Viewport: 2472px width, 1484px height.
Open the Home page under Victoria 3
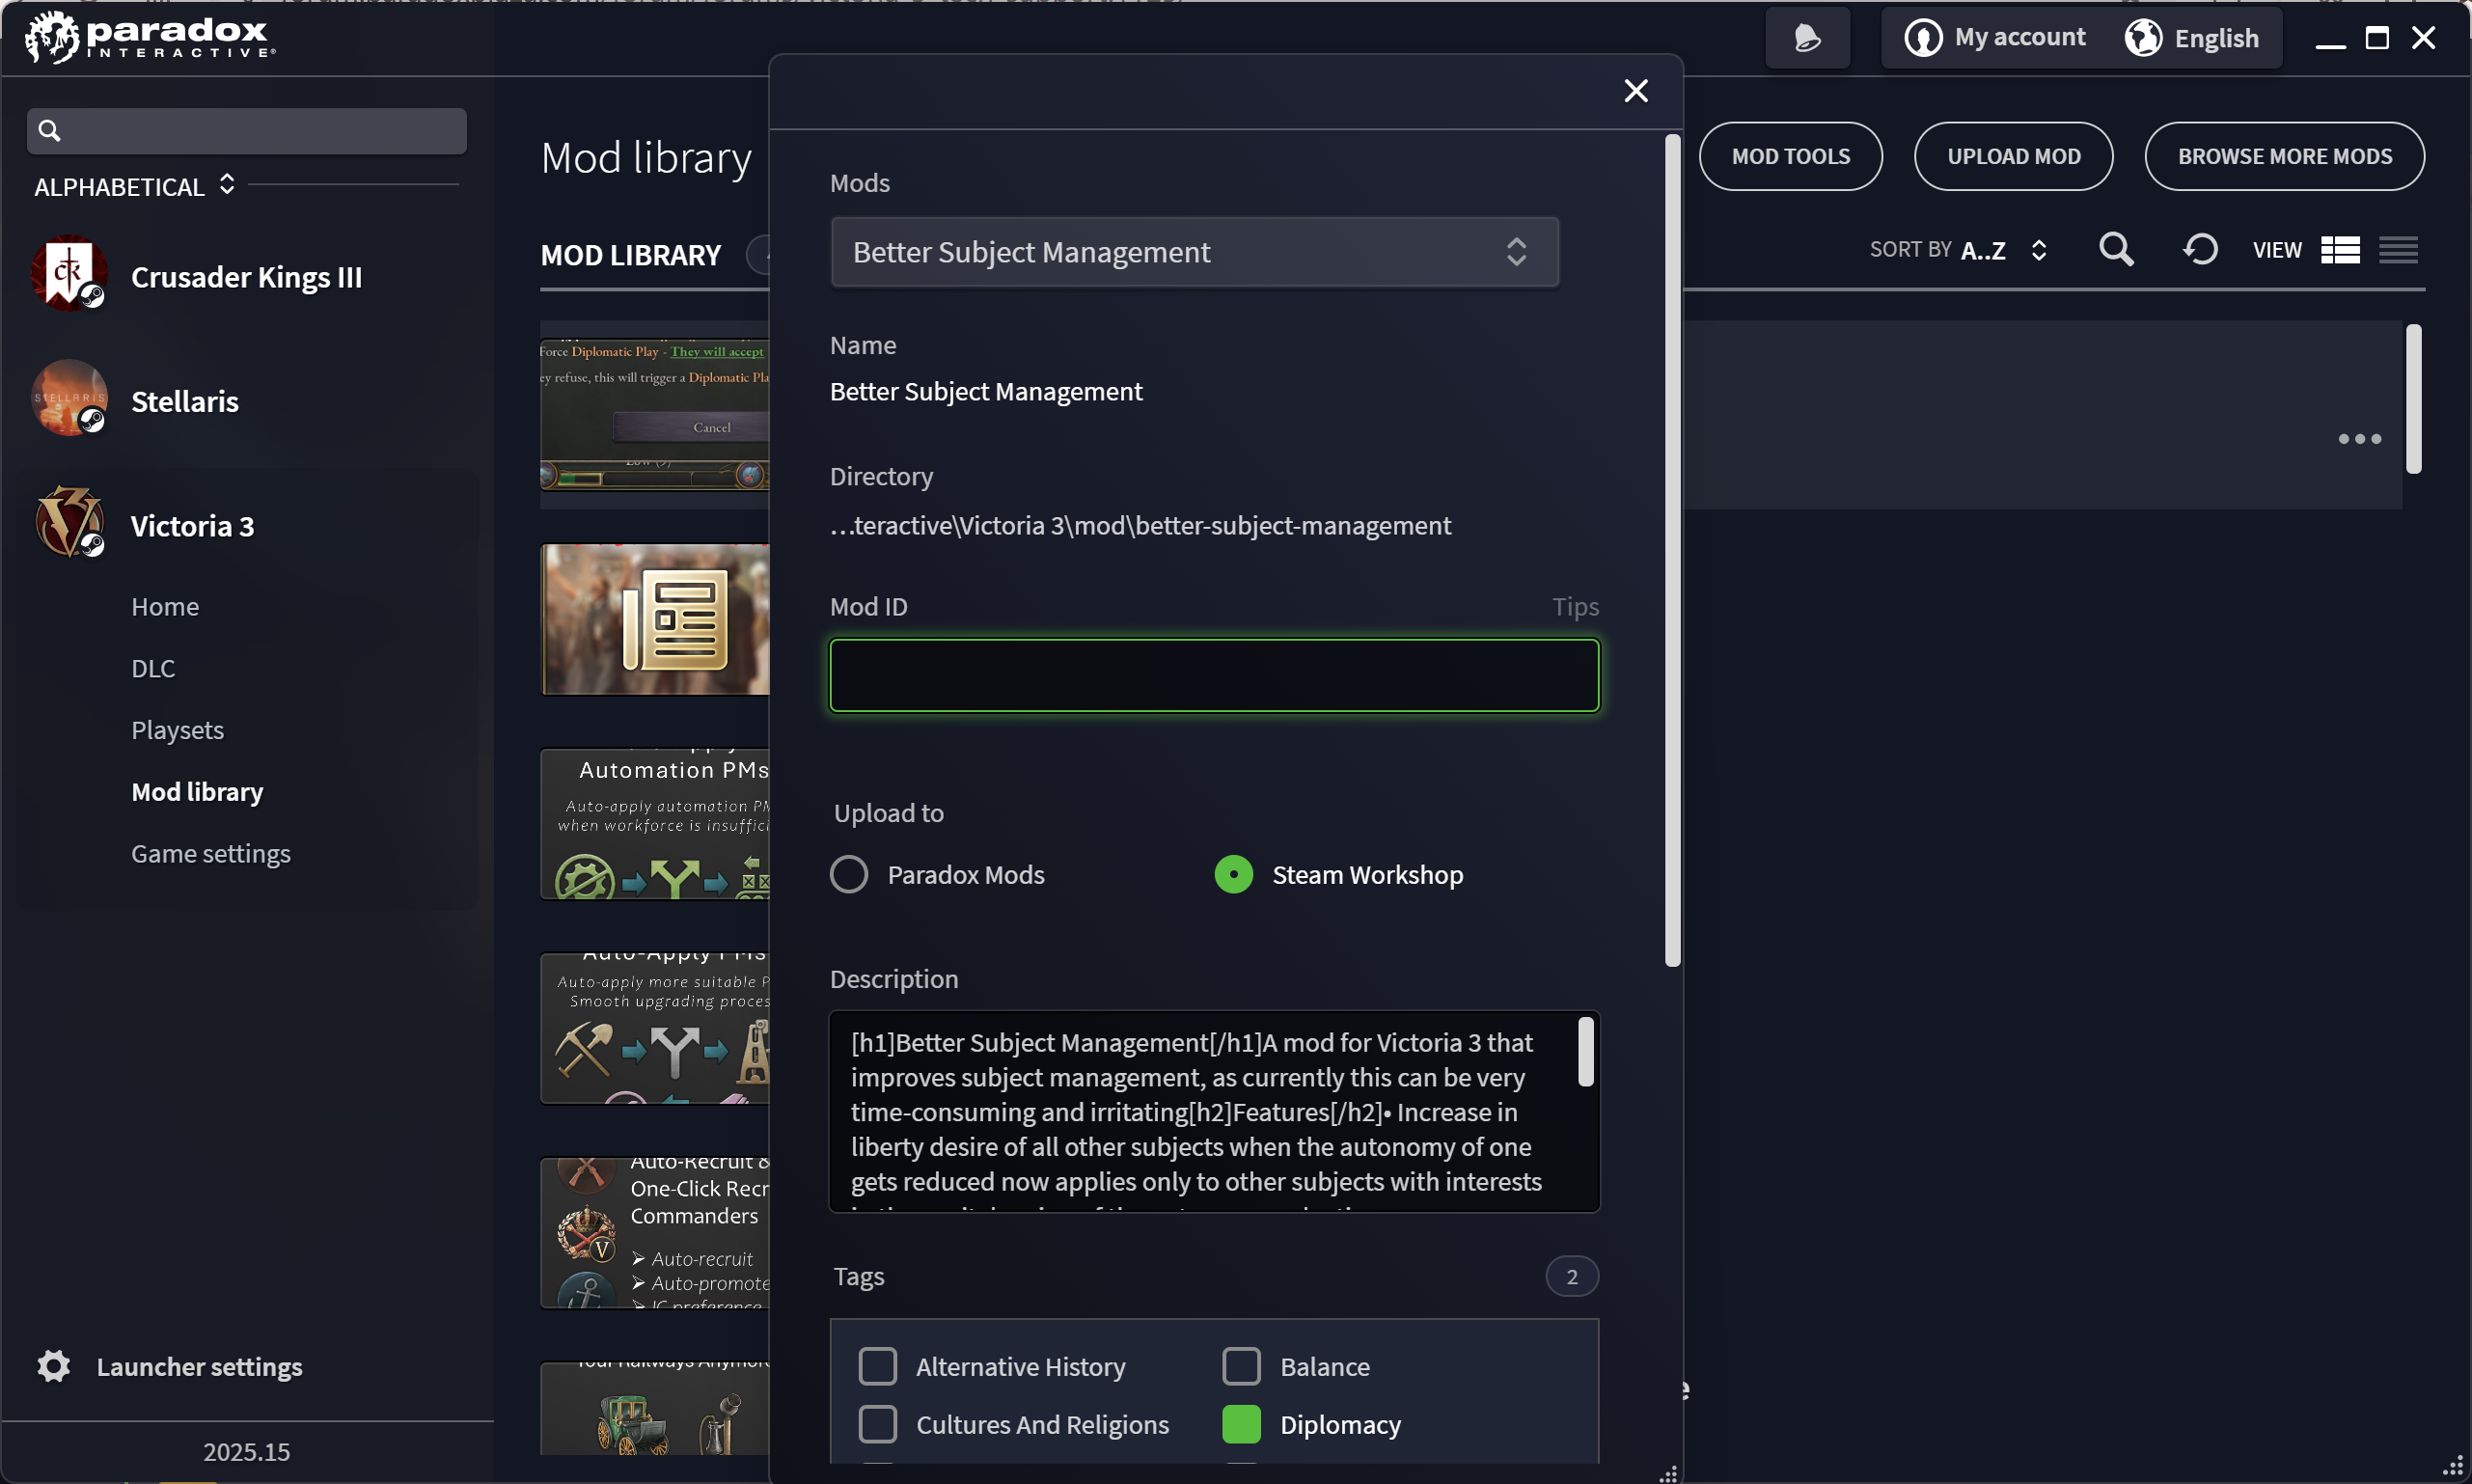[x=165, y=607]
